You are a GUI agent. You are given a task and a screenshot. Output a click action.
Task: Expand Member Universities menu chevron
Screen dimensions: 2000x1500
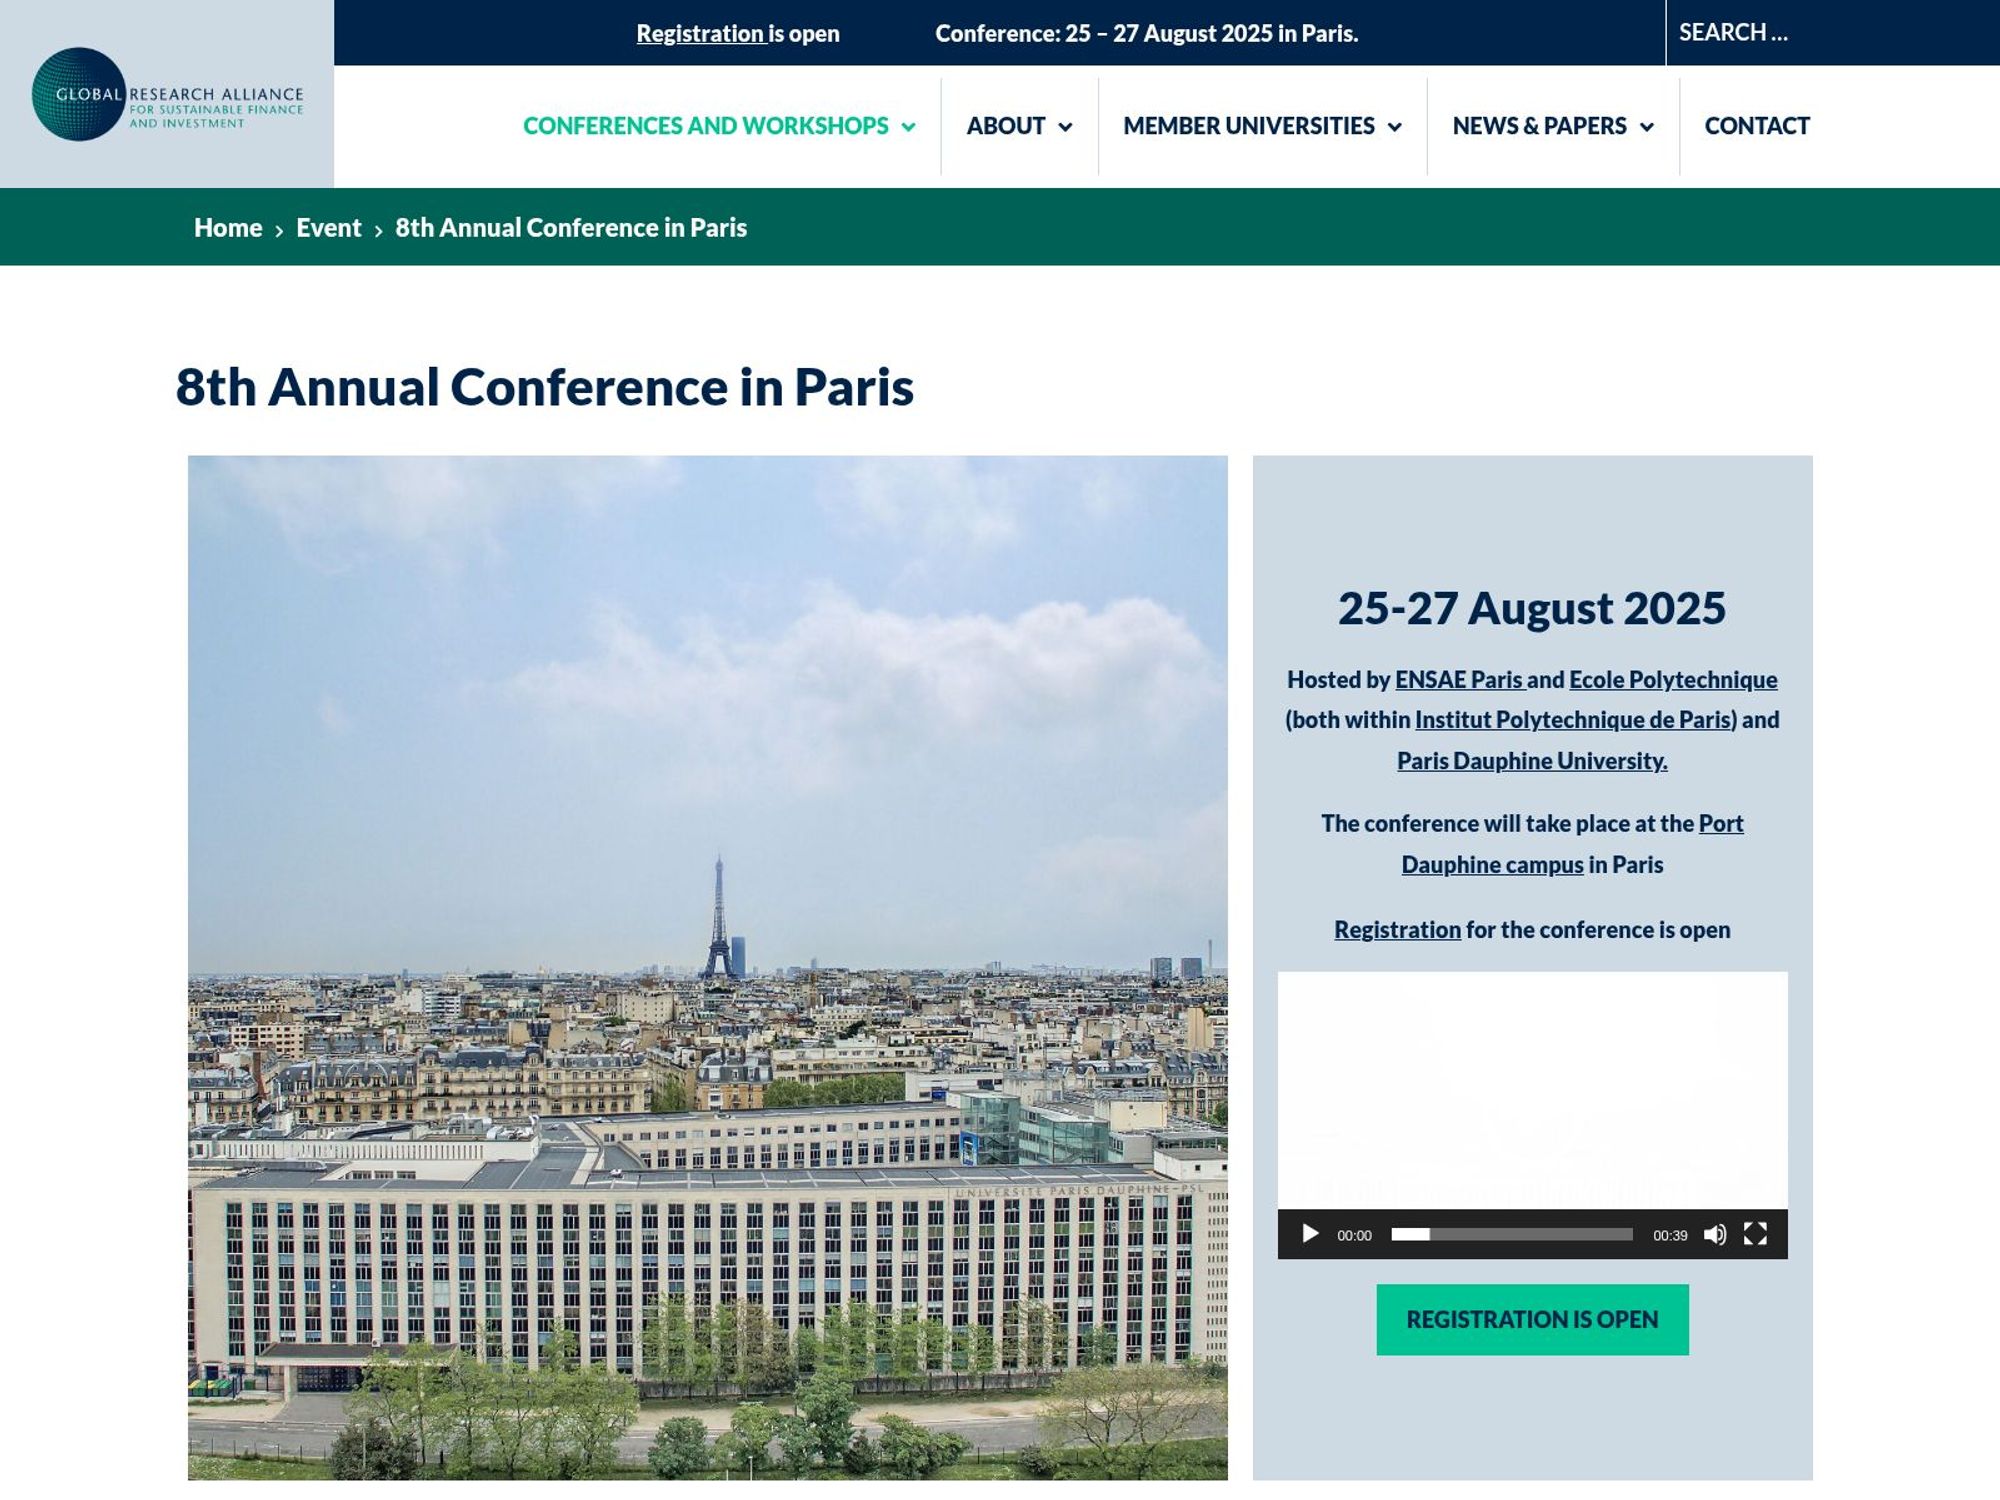[x=1394, y=127]
